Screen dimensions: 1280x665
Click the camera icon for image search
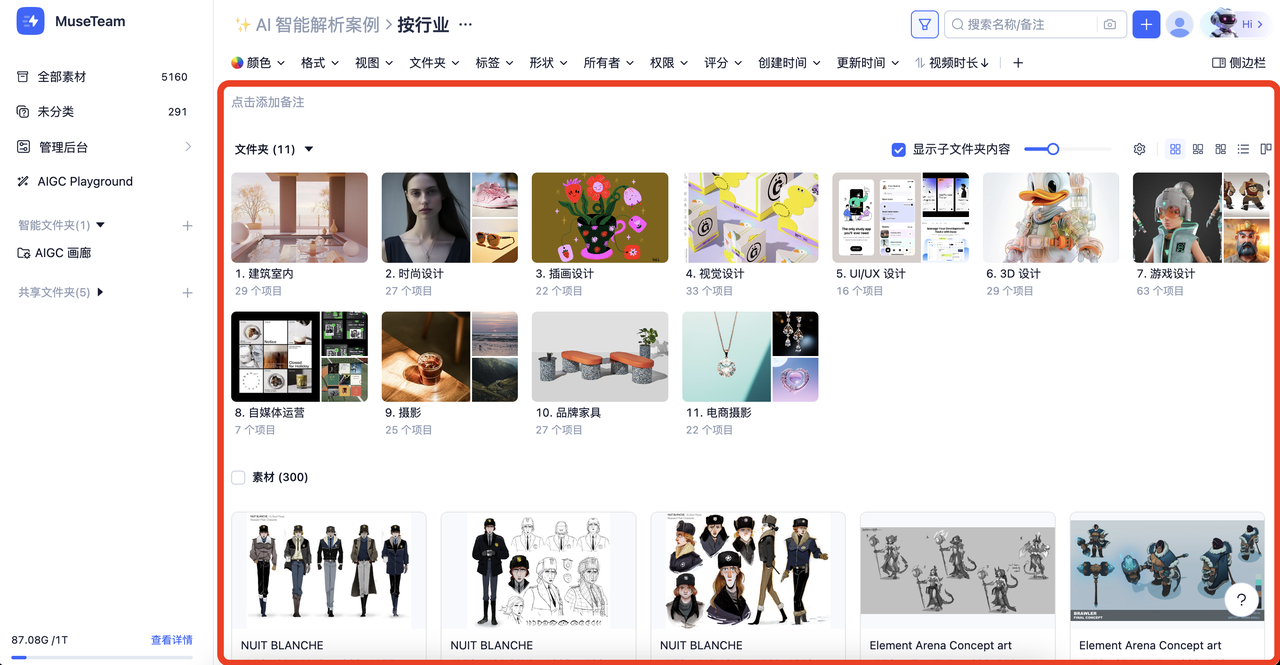[1109, 24]
